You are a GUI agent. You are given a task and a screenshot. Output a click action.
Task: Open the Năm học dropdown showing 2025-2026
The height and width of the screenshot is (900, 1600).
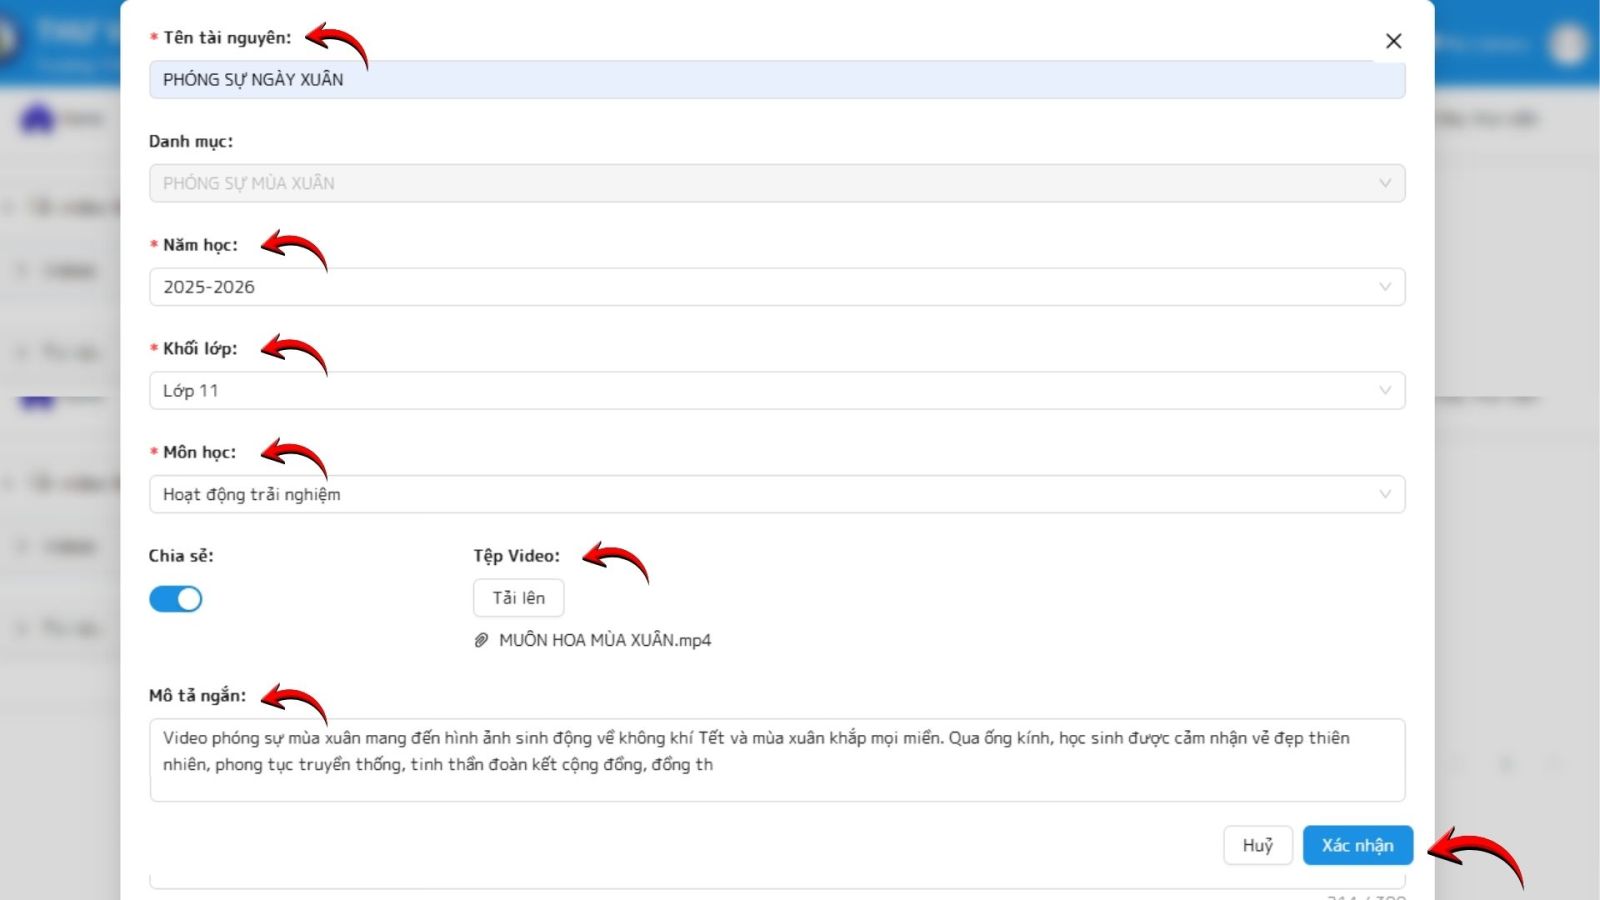pyautogui.click(x=760, y=287)
